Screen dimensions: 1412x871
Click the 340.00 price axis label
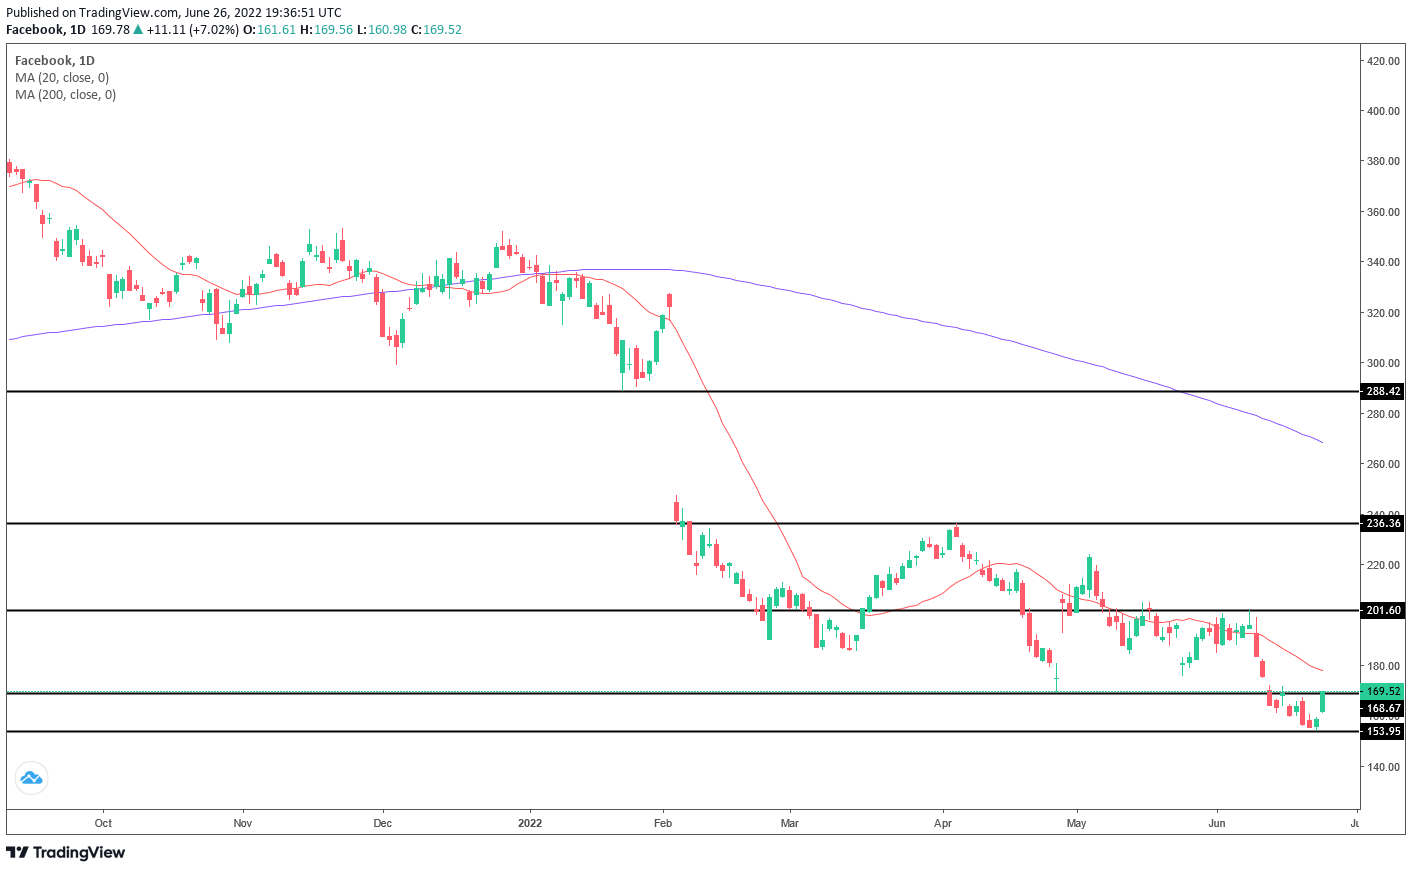point(1384,262)
